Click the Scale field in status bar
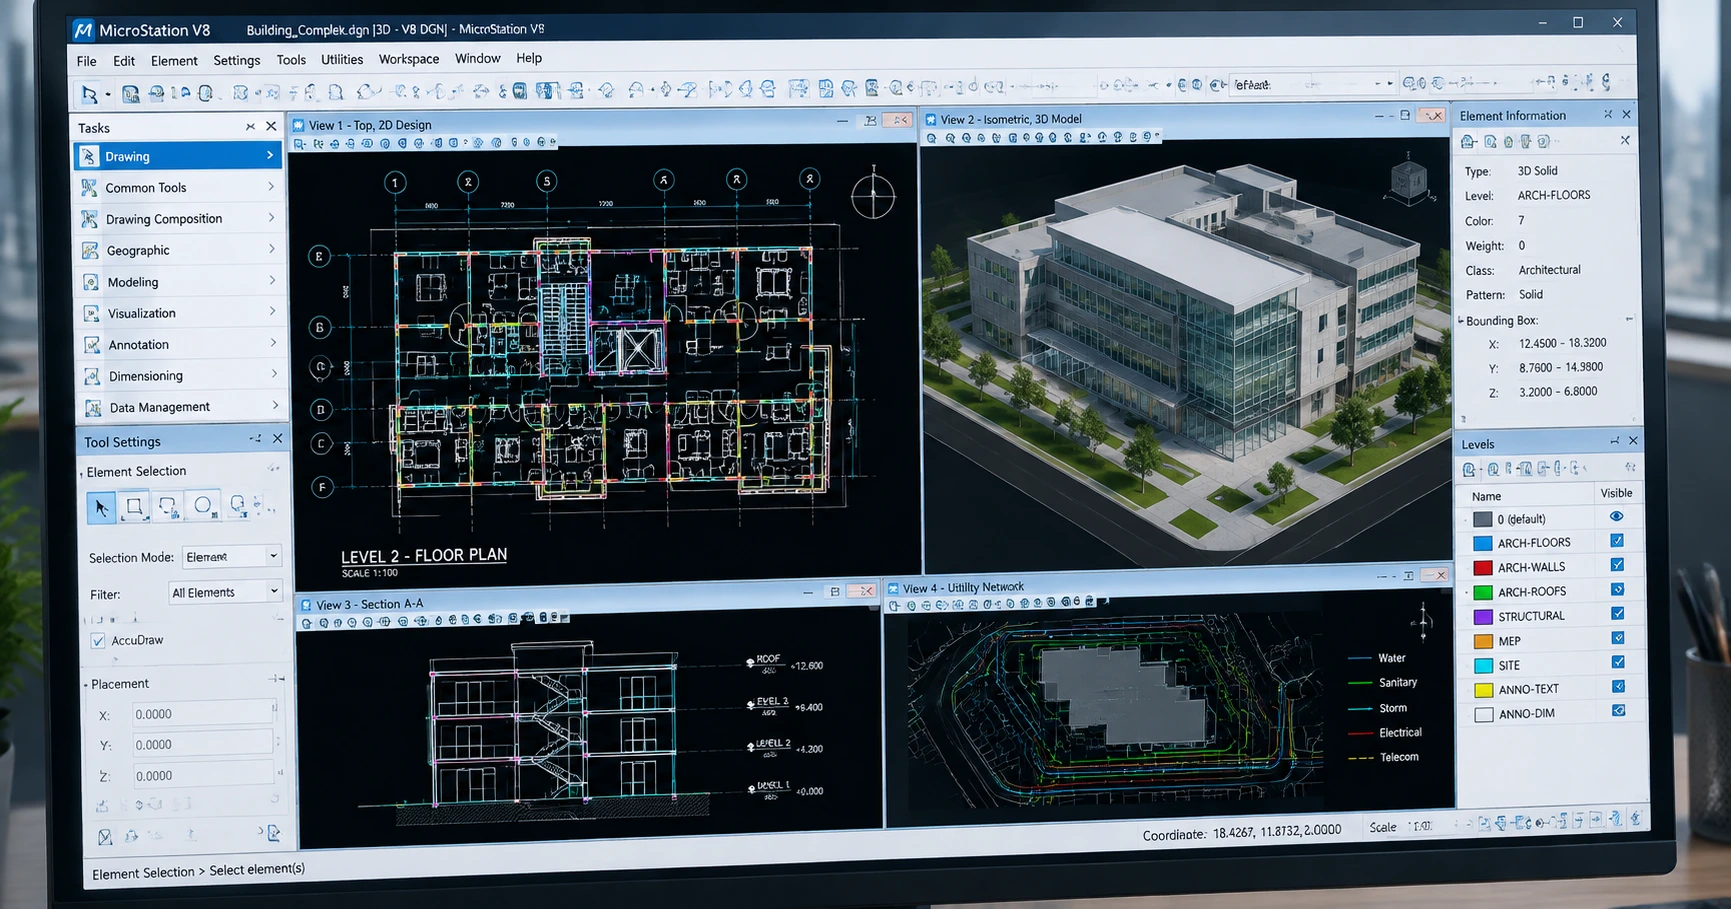 point(1421,826)
